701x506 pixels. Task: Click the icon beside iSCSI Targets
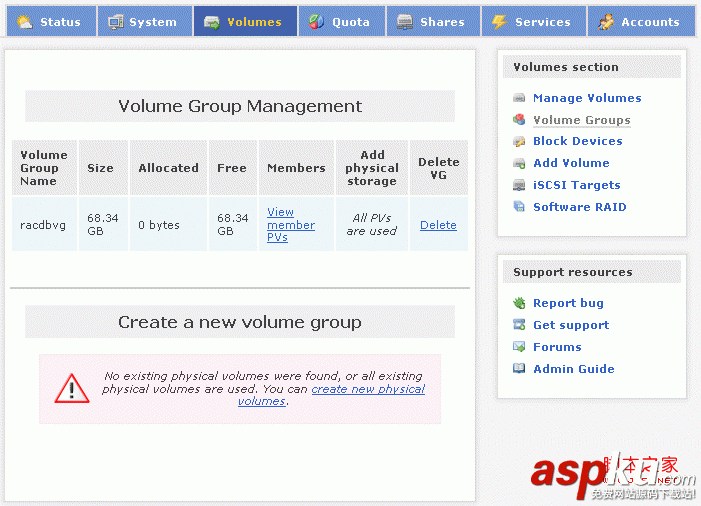519,185
